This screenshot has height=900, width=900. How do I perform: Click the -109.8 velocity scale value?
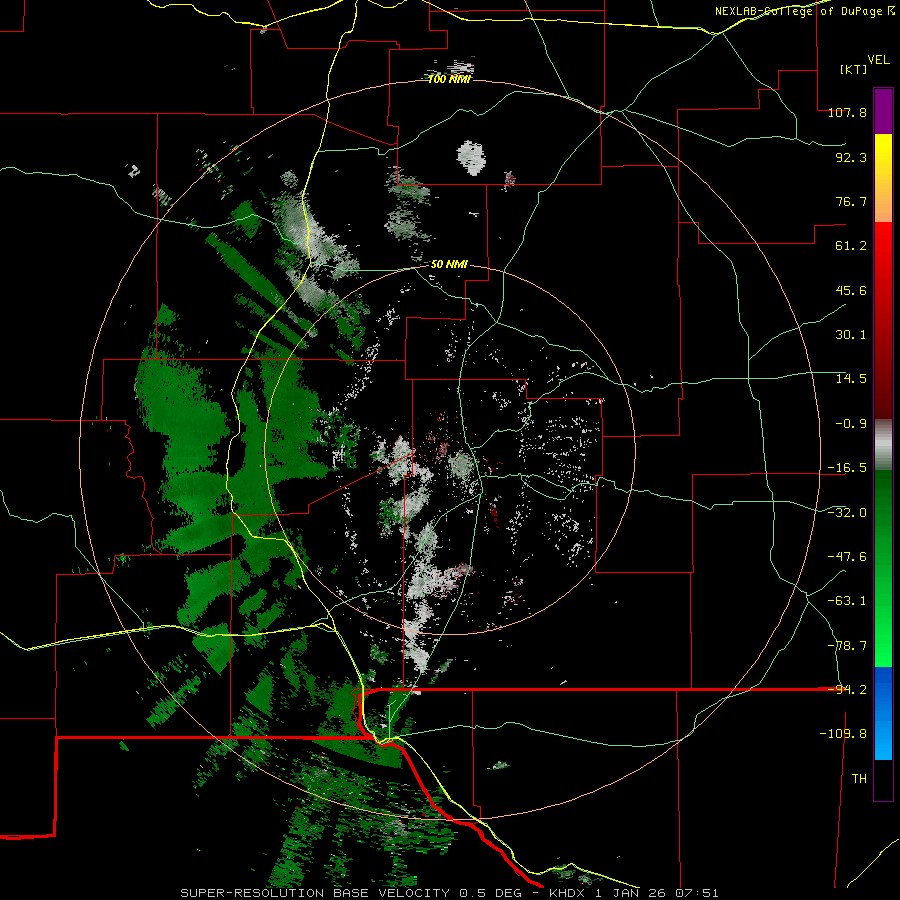(x=843, y=734)
